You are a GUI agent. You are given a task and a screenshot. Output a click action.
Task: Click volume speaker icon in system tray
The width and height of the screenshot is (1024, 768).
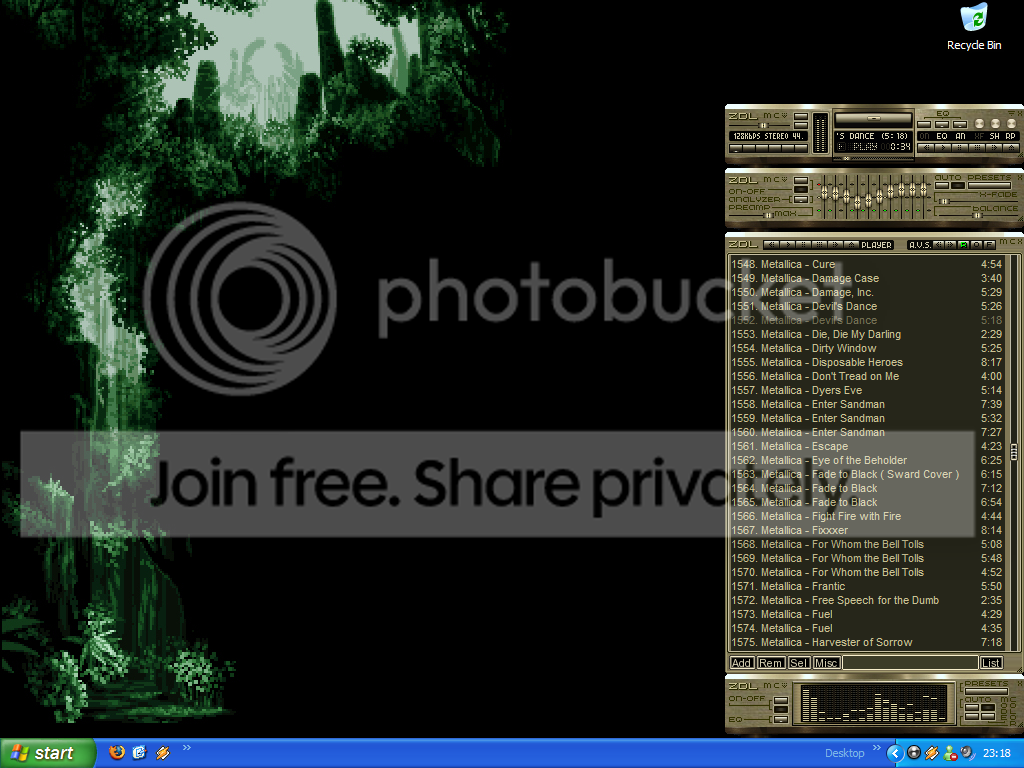click(x=967, y=754)
